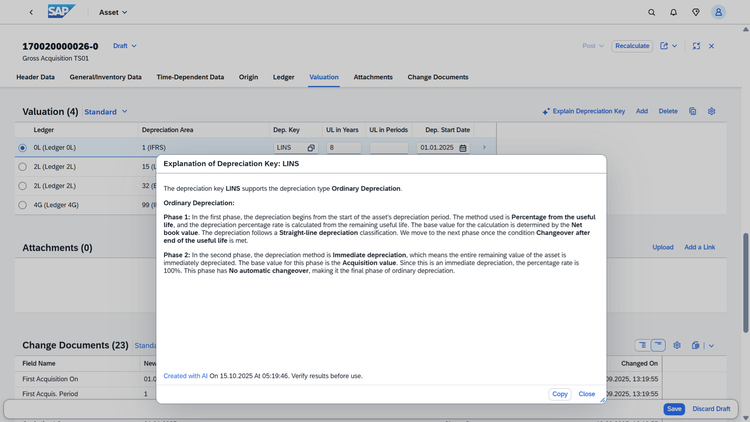Open Valuation table settings gear

point(711,111)
